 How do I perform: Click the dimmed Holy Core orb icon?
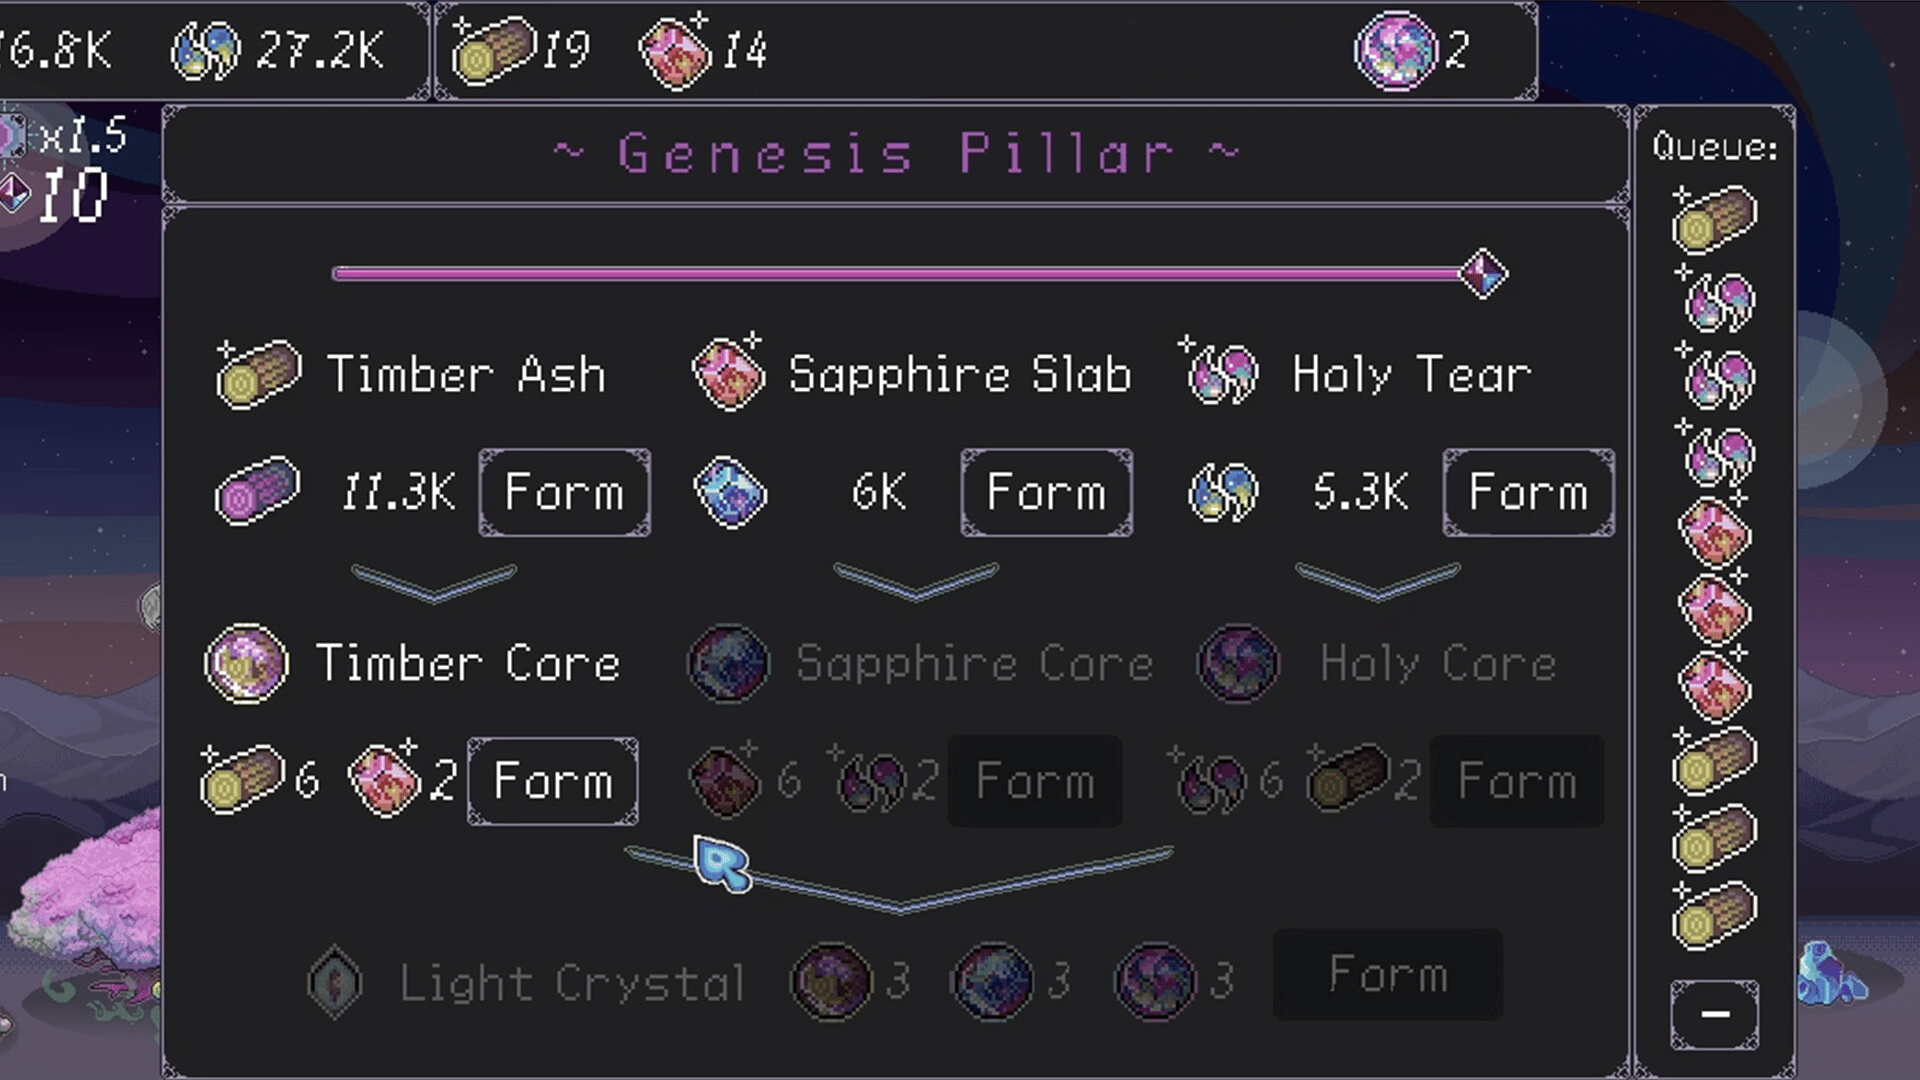1238,663
